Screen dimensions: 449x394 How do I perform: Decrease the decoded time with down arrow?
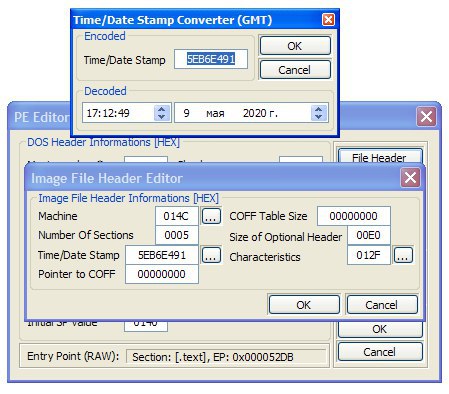tap(162, 117)
